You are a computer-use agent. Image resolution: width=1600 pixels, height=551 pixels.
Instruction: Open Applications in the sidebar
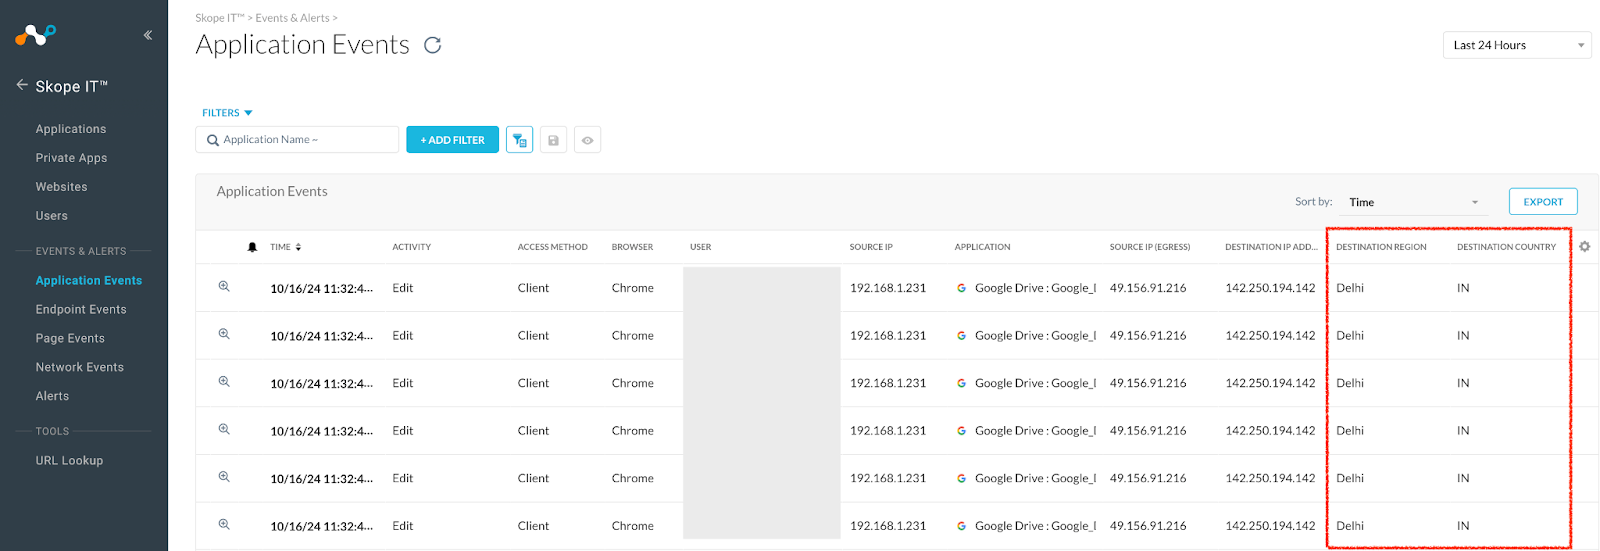click(71, 129)
